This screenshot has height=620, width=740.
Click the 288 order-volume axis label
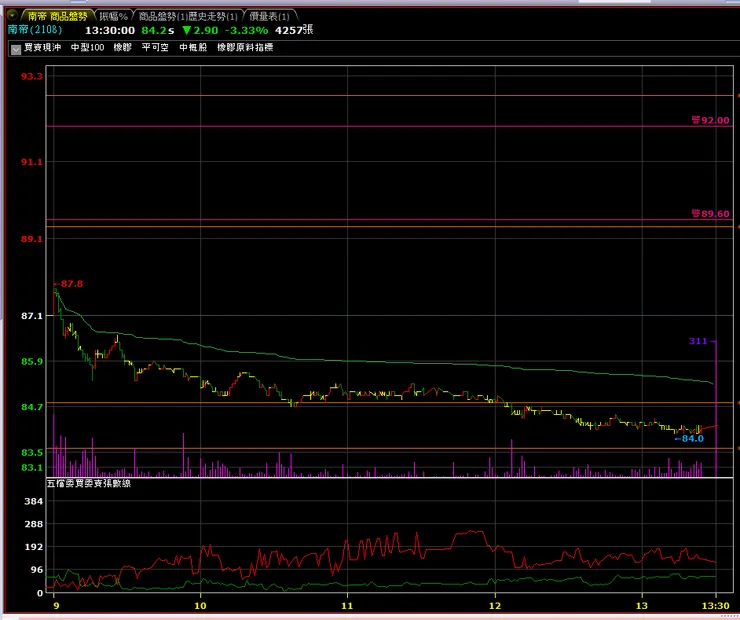pyautogui.click(x=34, y=524)
